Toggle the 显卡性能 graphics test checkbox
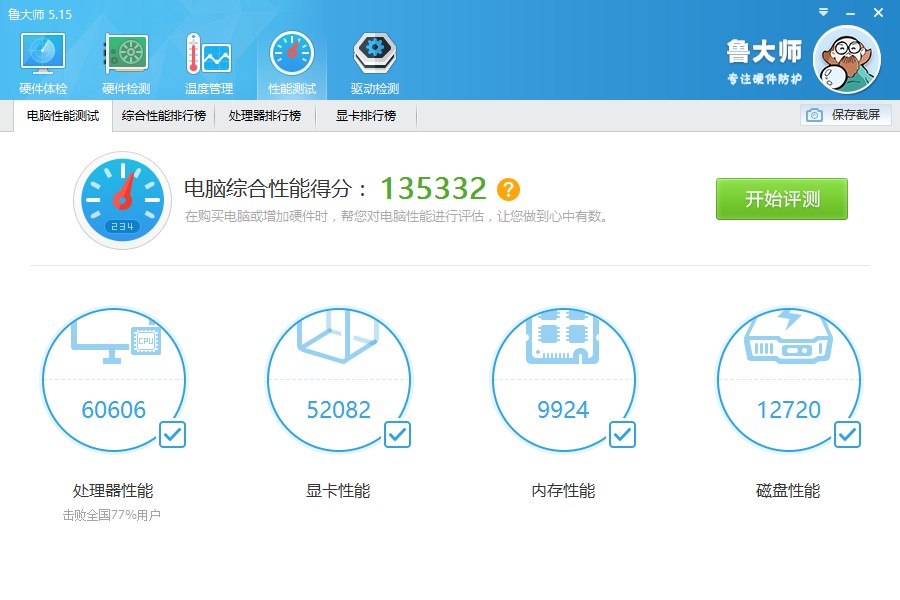 (x=397, y=435)
